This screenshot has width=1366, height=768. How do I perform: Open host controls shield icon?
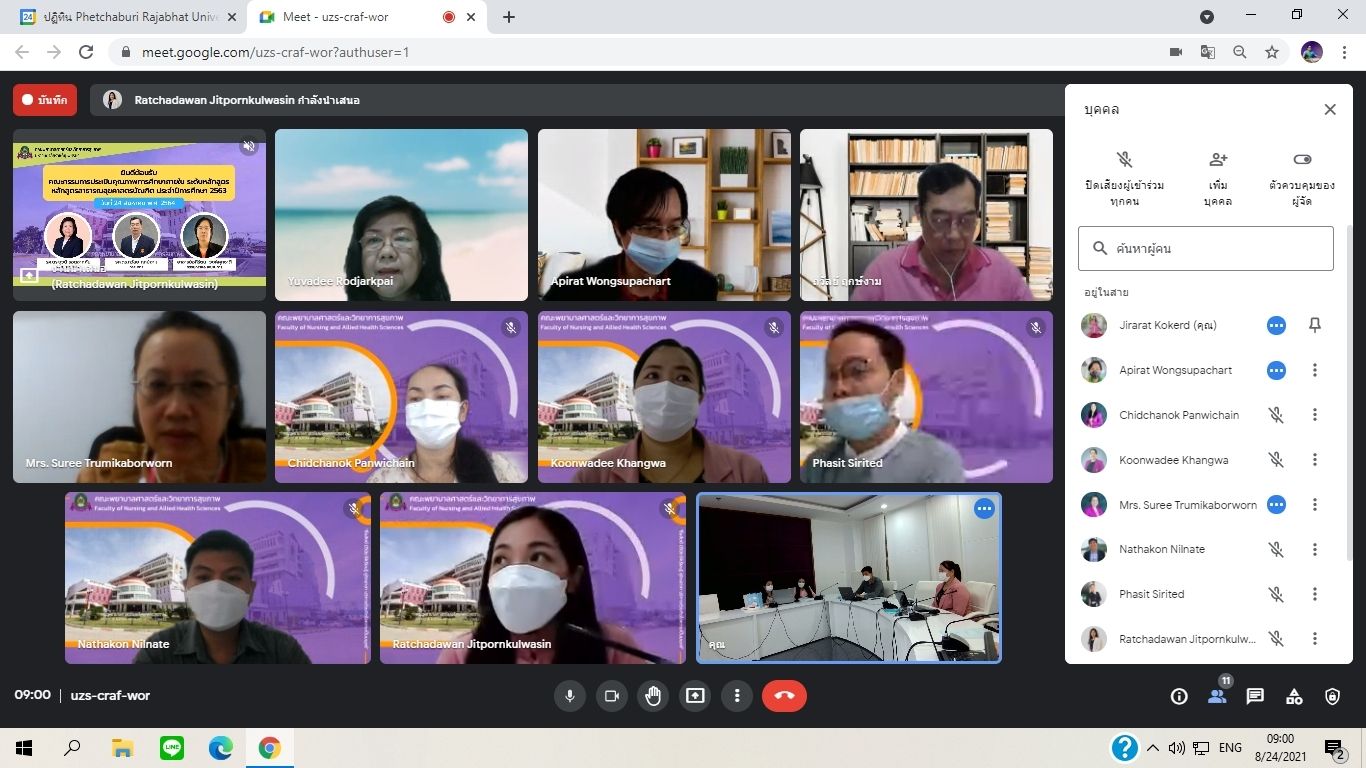1332,697
